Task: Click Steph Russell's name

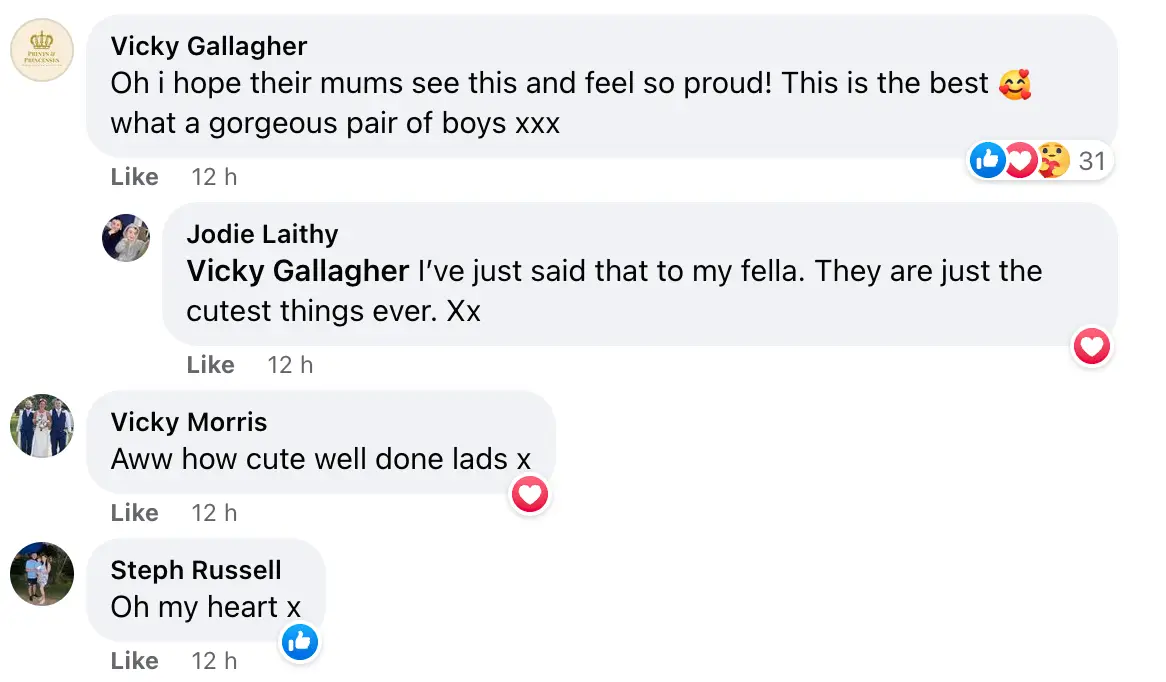Action: [x=196, y=570]
